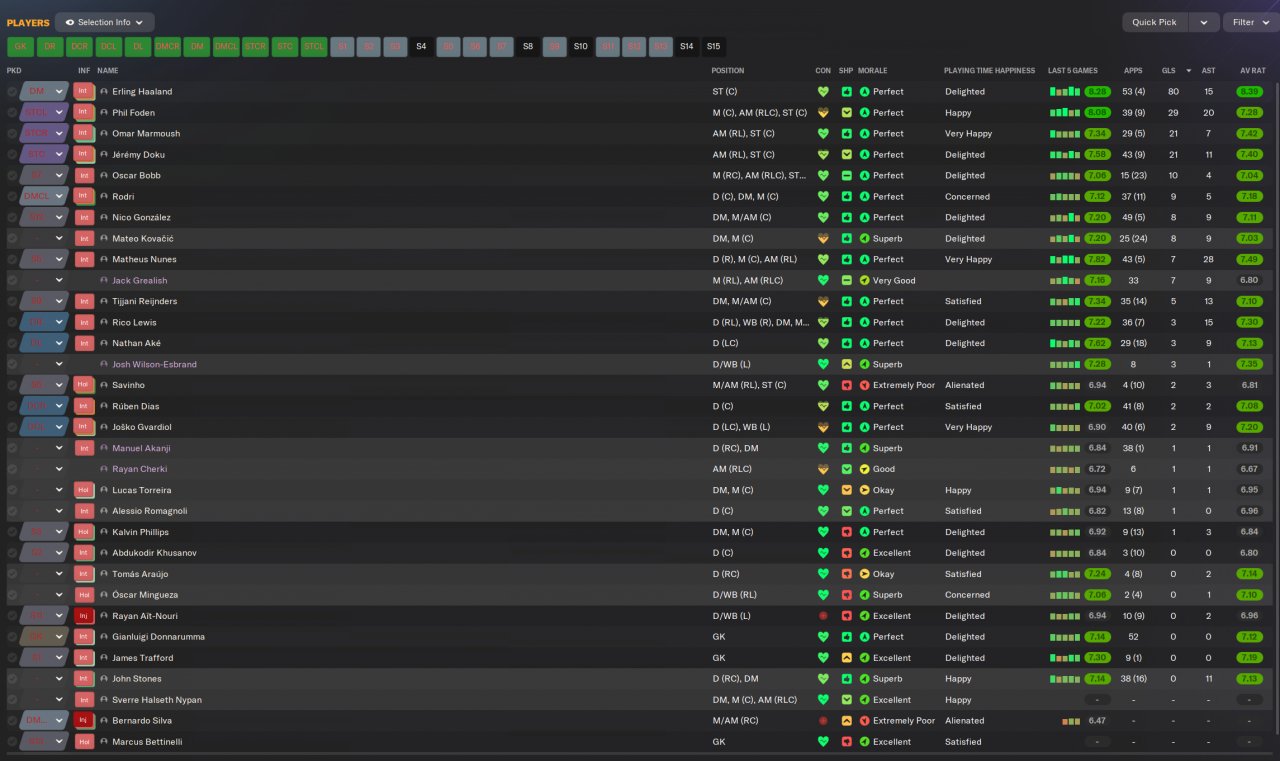This screenshot has height=761, width=1280.
Task: Click Savinho's Extremely Poor morale icon
Action: [865, 385]
